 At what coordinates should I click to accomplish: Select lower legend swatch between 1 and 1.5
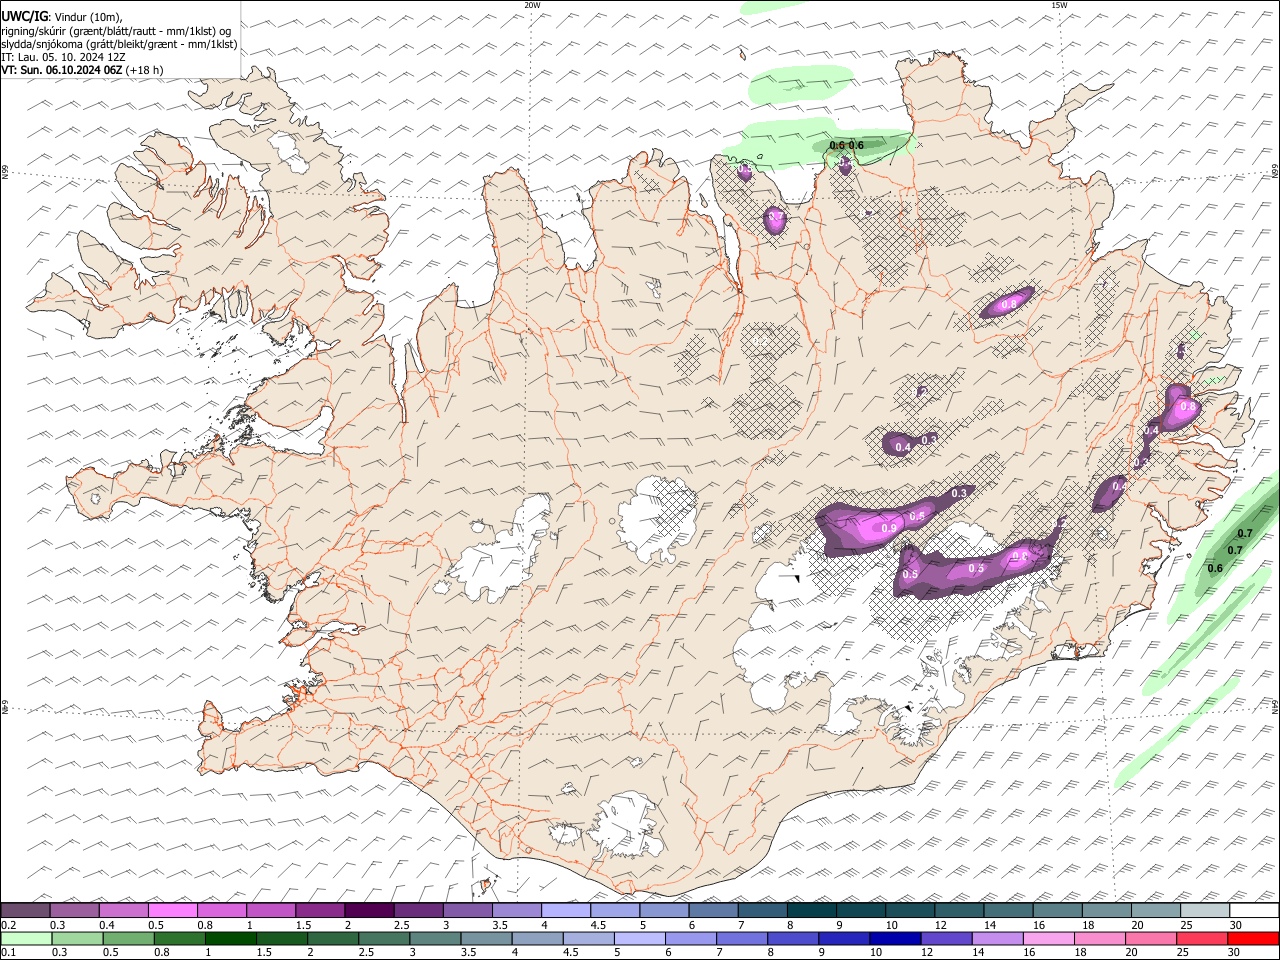231,939
